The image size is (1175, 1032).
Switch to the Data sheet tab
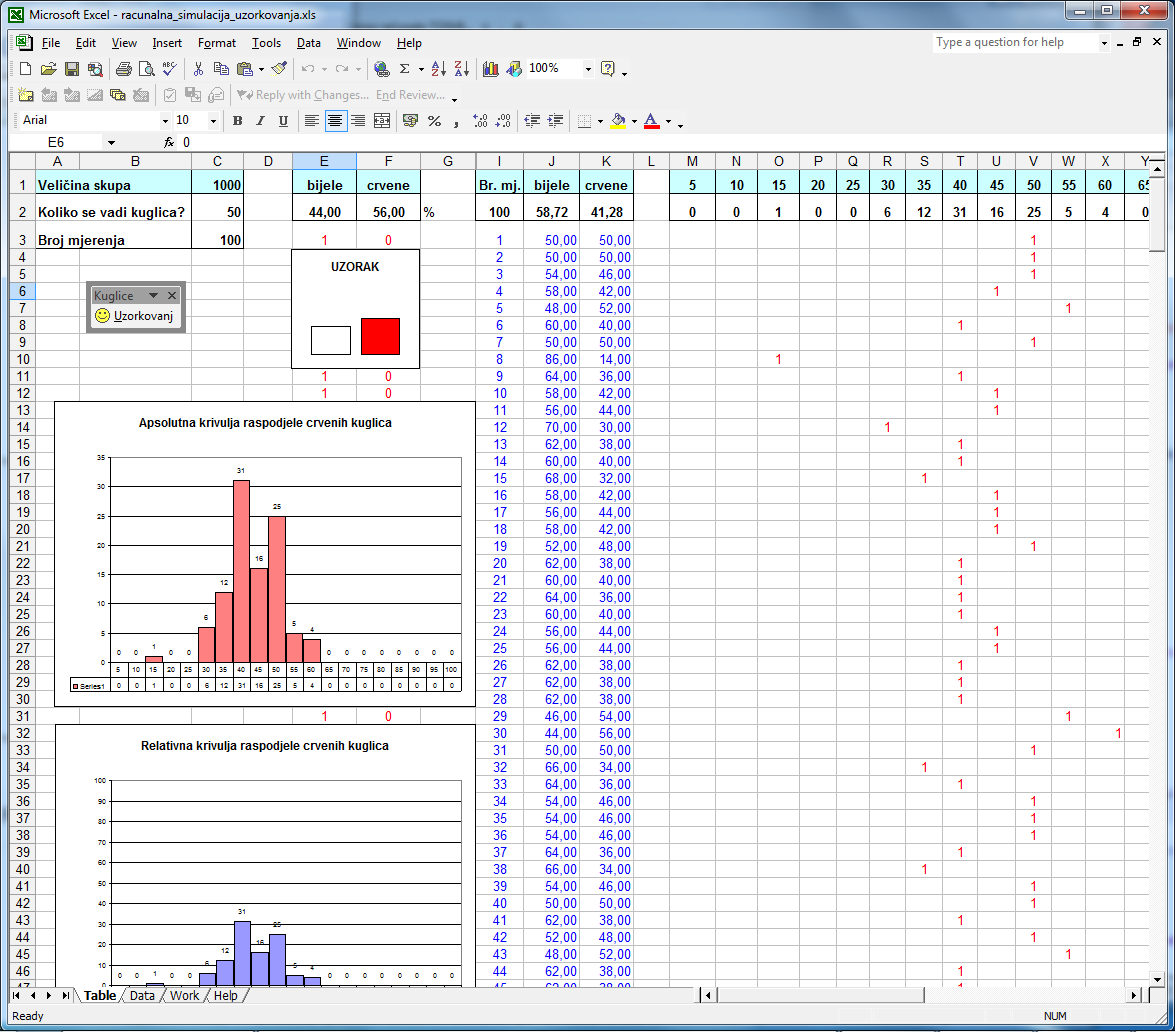tap(142, 995)
